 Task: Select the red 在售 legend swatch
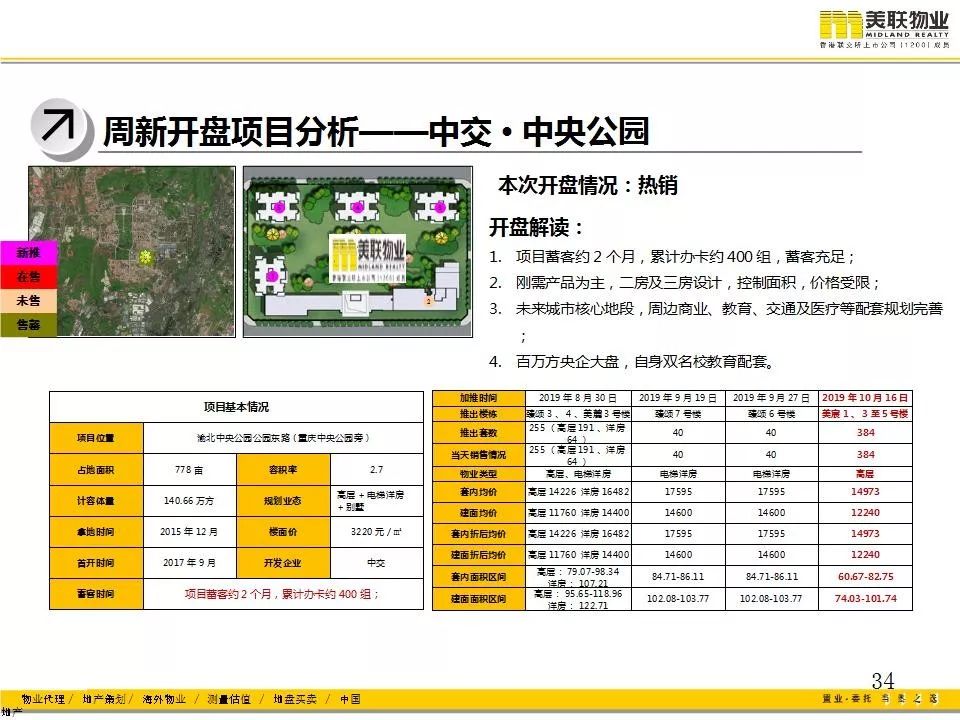[28, 277]
